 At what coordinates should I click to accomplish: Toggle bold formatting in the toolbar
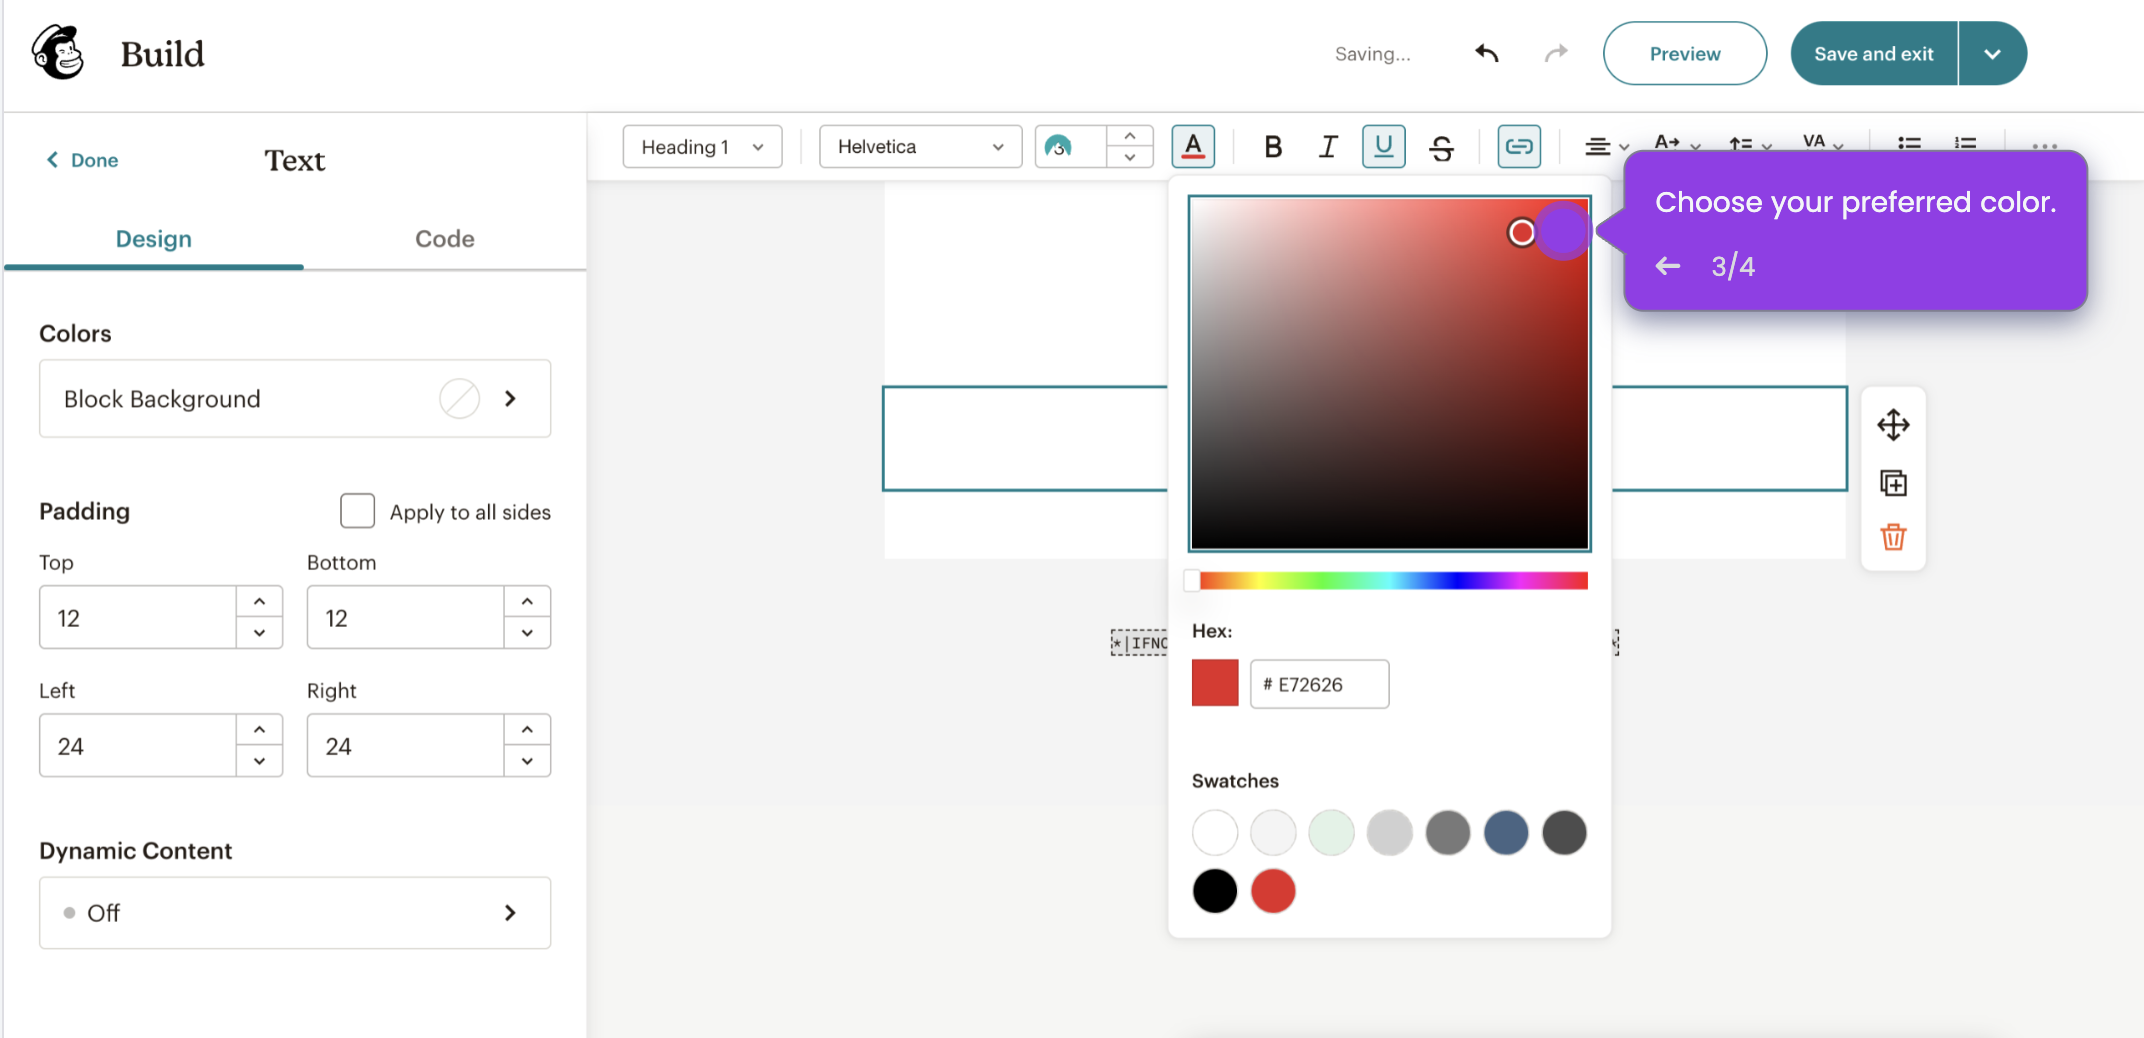pyautogui.click(x=1272, y=146)
